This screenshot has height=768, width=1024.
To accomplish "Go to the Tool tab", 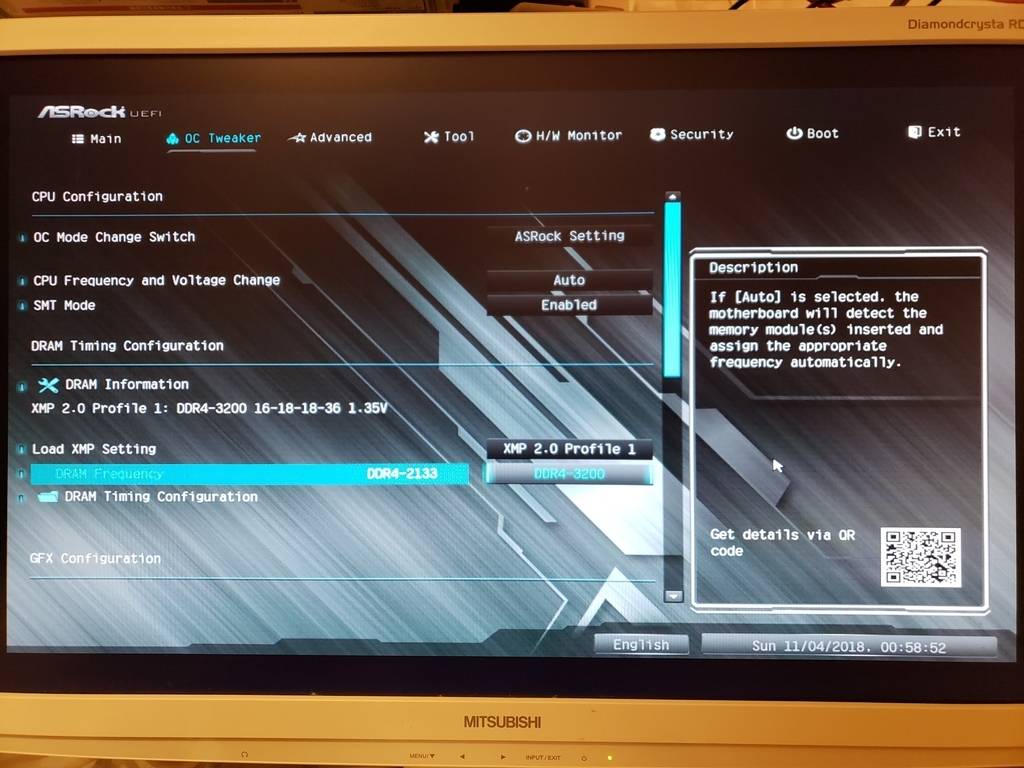I will 449,136.
